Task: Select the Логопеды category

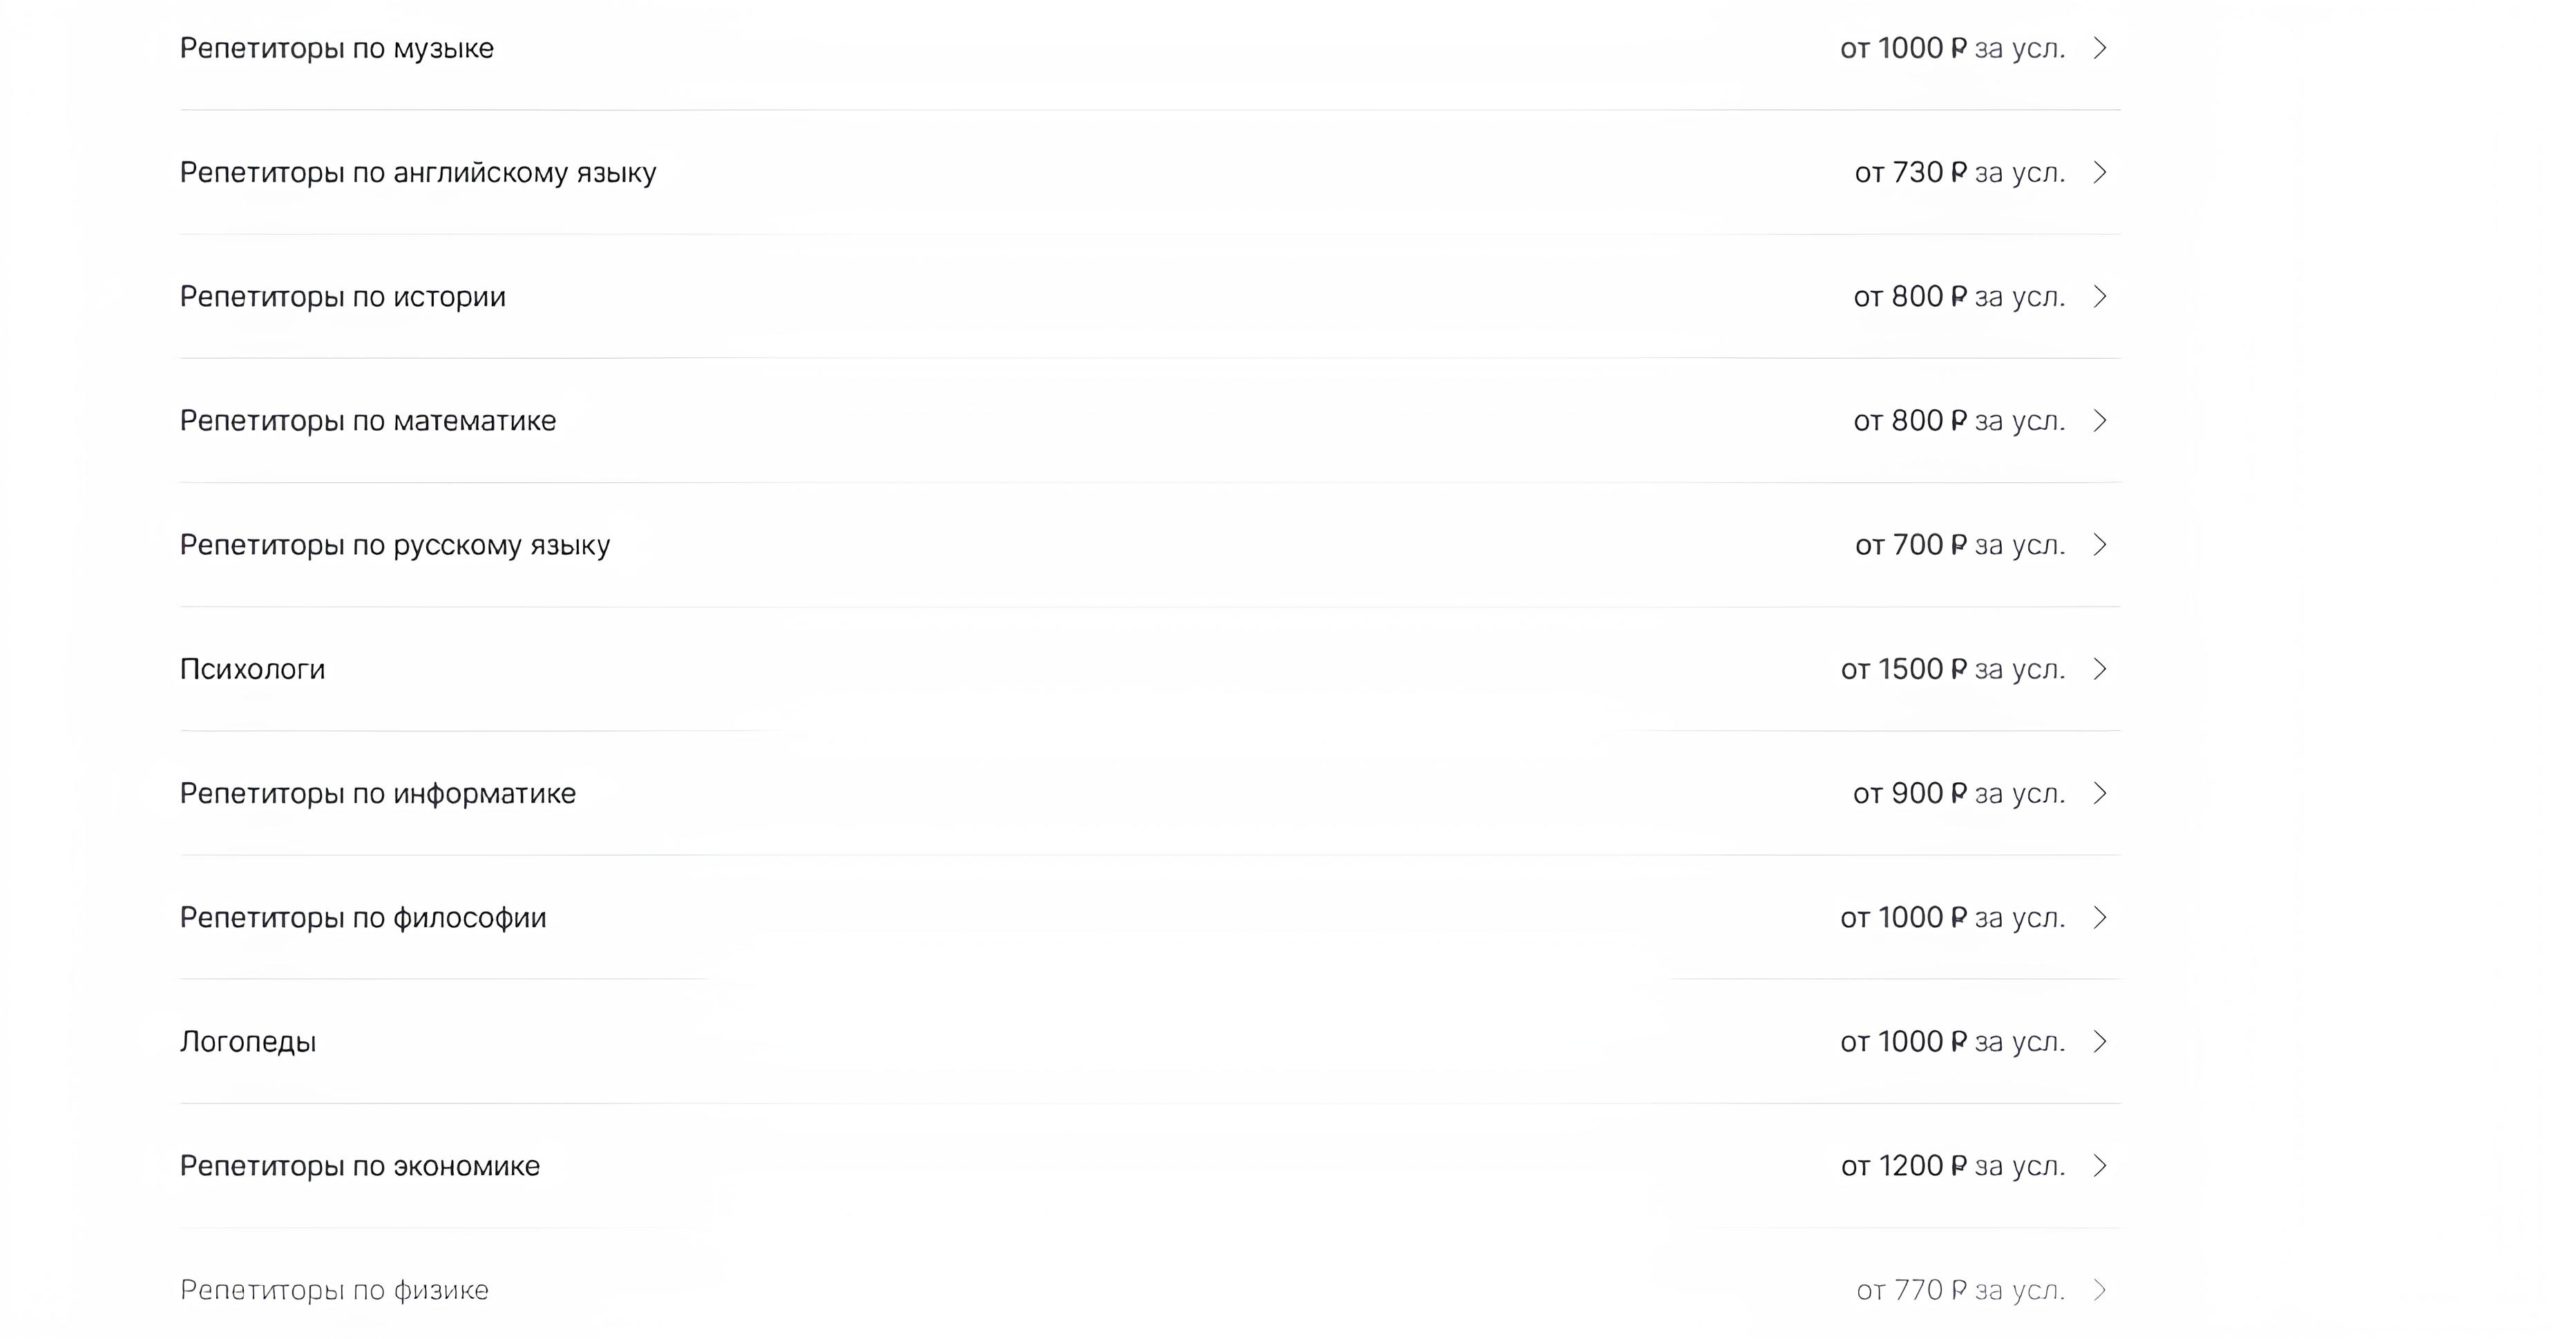Action: (247, 1042)
